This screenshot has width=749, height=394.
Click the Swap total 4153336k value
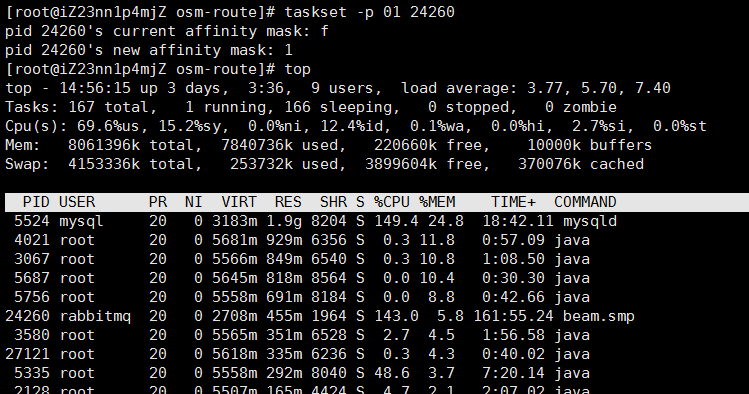[x=104, y=164]
